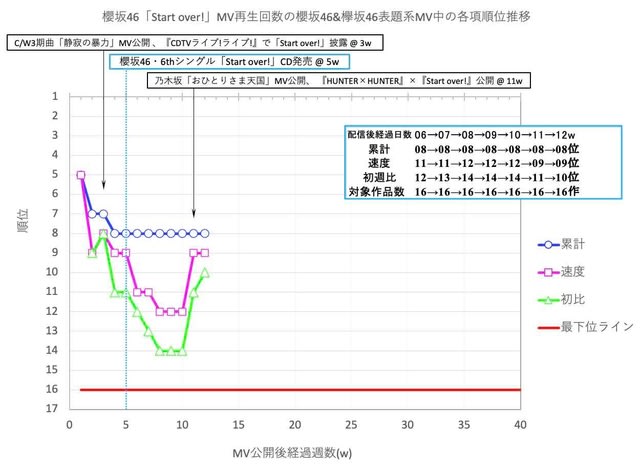Image resolution: width=640 pixels, height=469 pixels.
Task: Click the 初週比 row in info table
Action: pos(471,177)
